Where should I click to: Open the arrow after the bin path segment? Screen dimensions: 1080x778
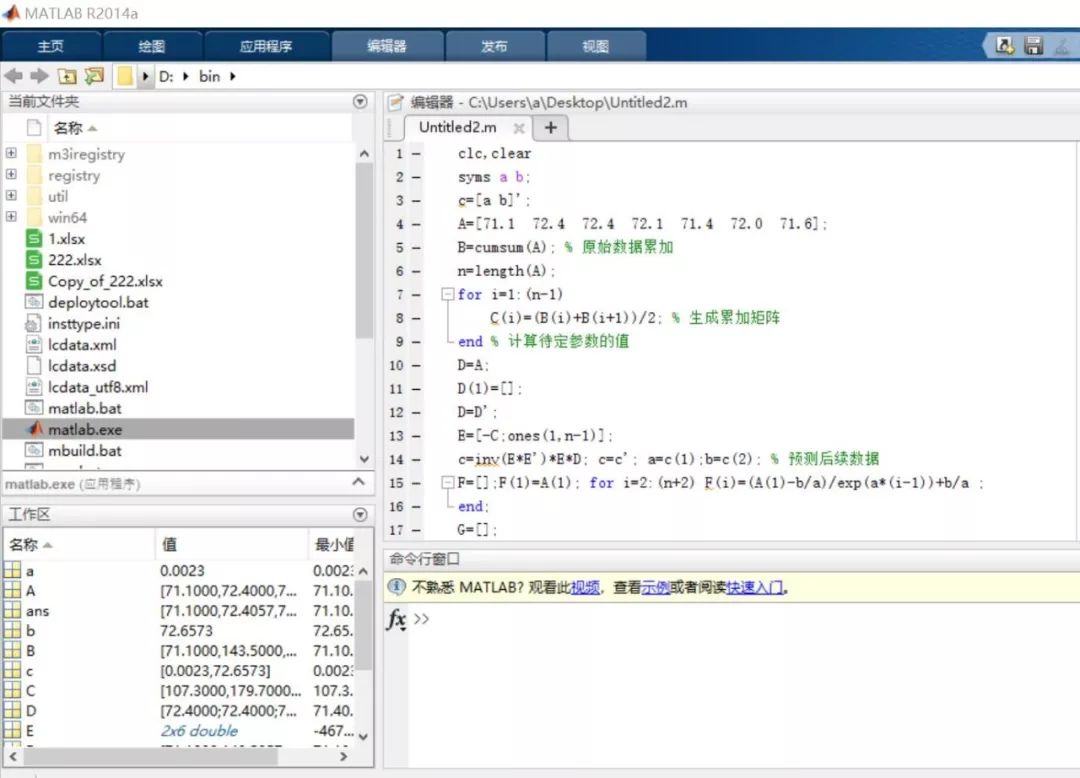click(233, 76)
